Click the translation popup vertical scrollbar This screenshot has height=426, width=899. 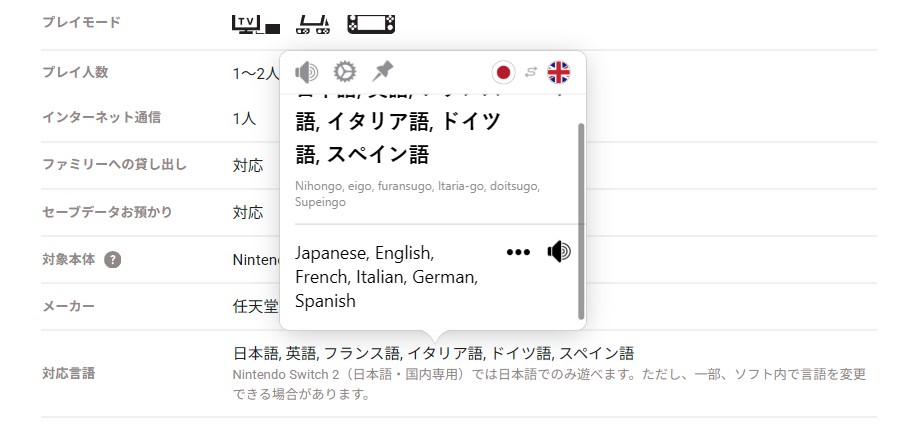click(581, 221)
